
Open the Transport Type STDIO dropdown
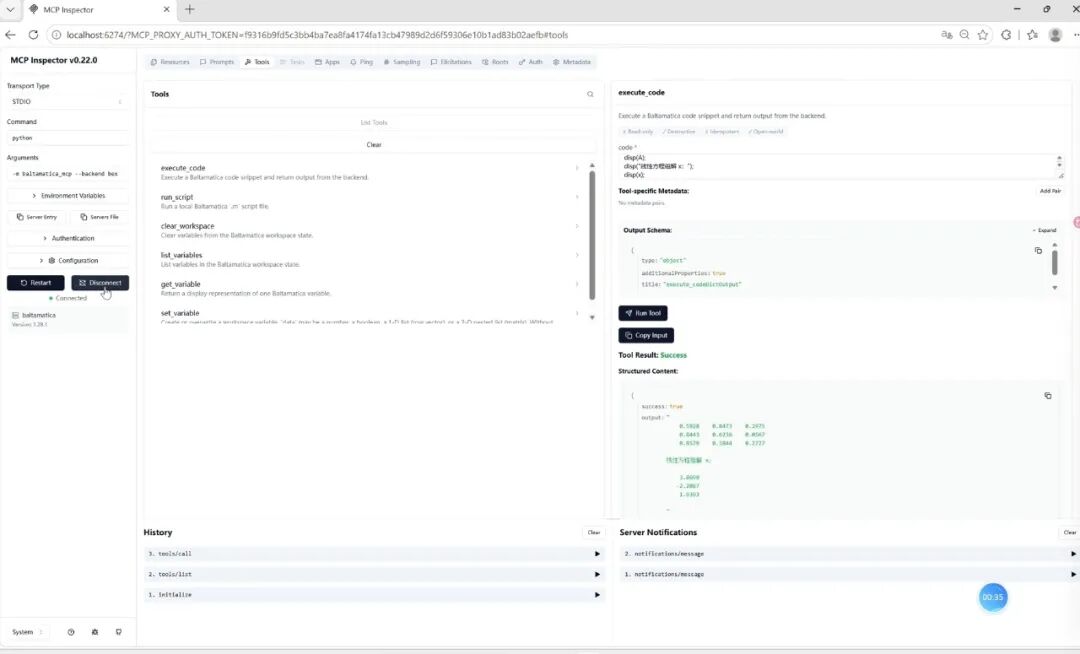tap(68, 102)
